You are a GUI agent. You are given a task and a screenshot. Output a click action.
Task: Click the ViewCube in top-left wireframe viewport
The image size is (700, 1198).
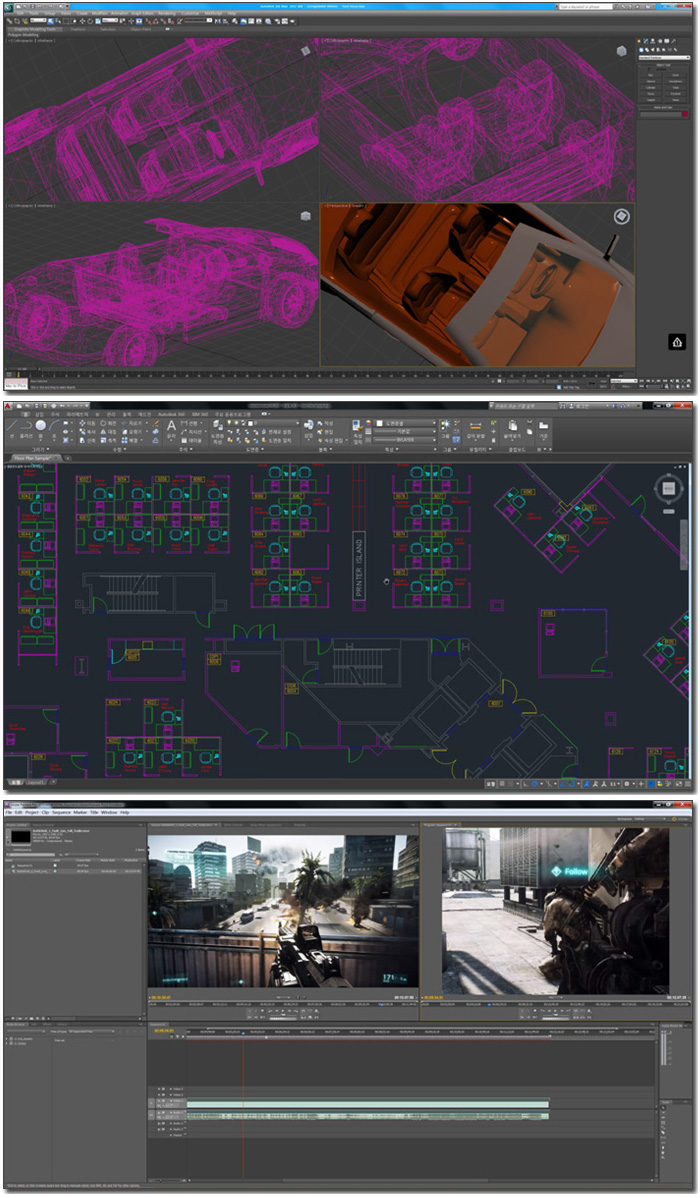(x=306, y=50)
